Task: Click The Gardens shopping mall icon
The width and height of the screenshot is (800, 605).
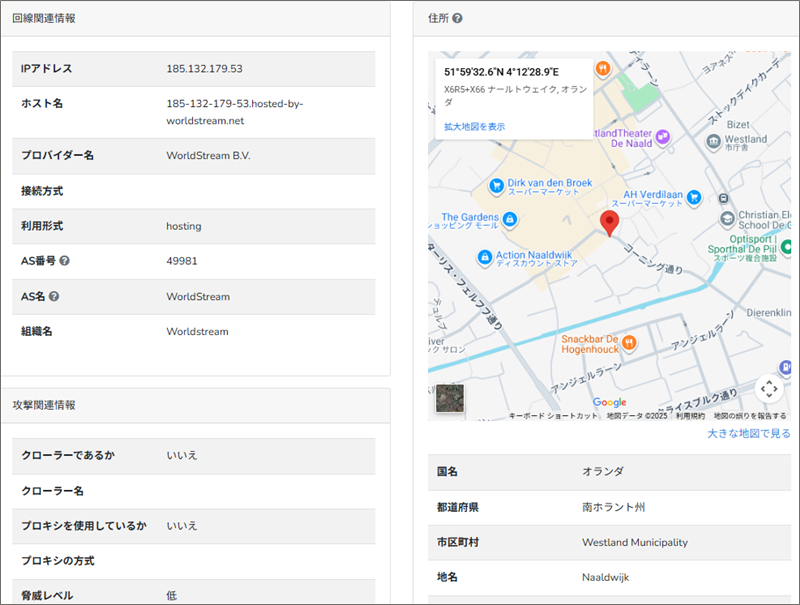Action: 509,219
